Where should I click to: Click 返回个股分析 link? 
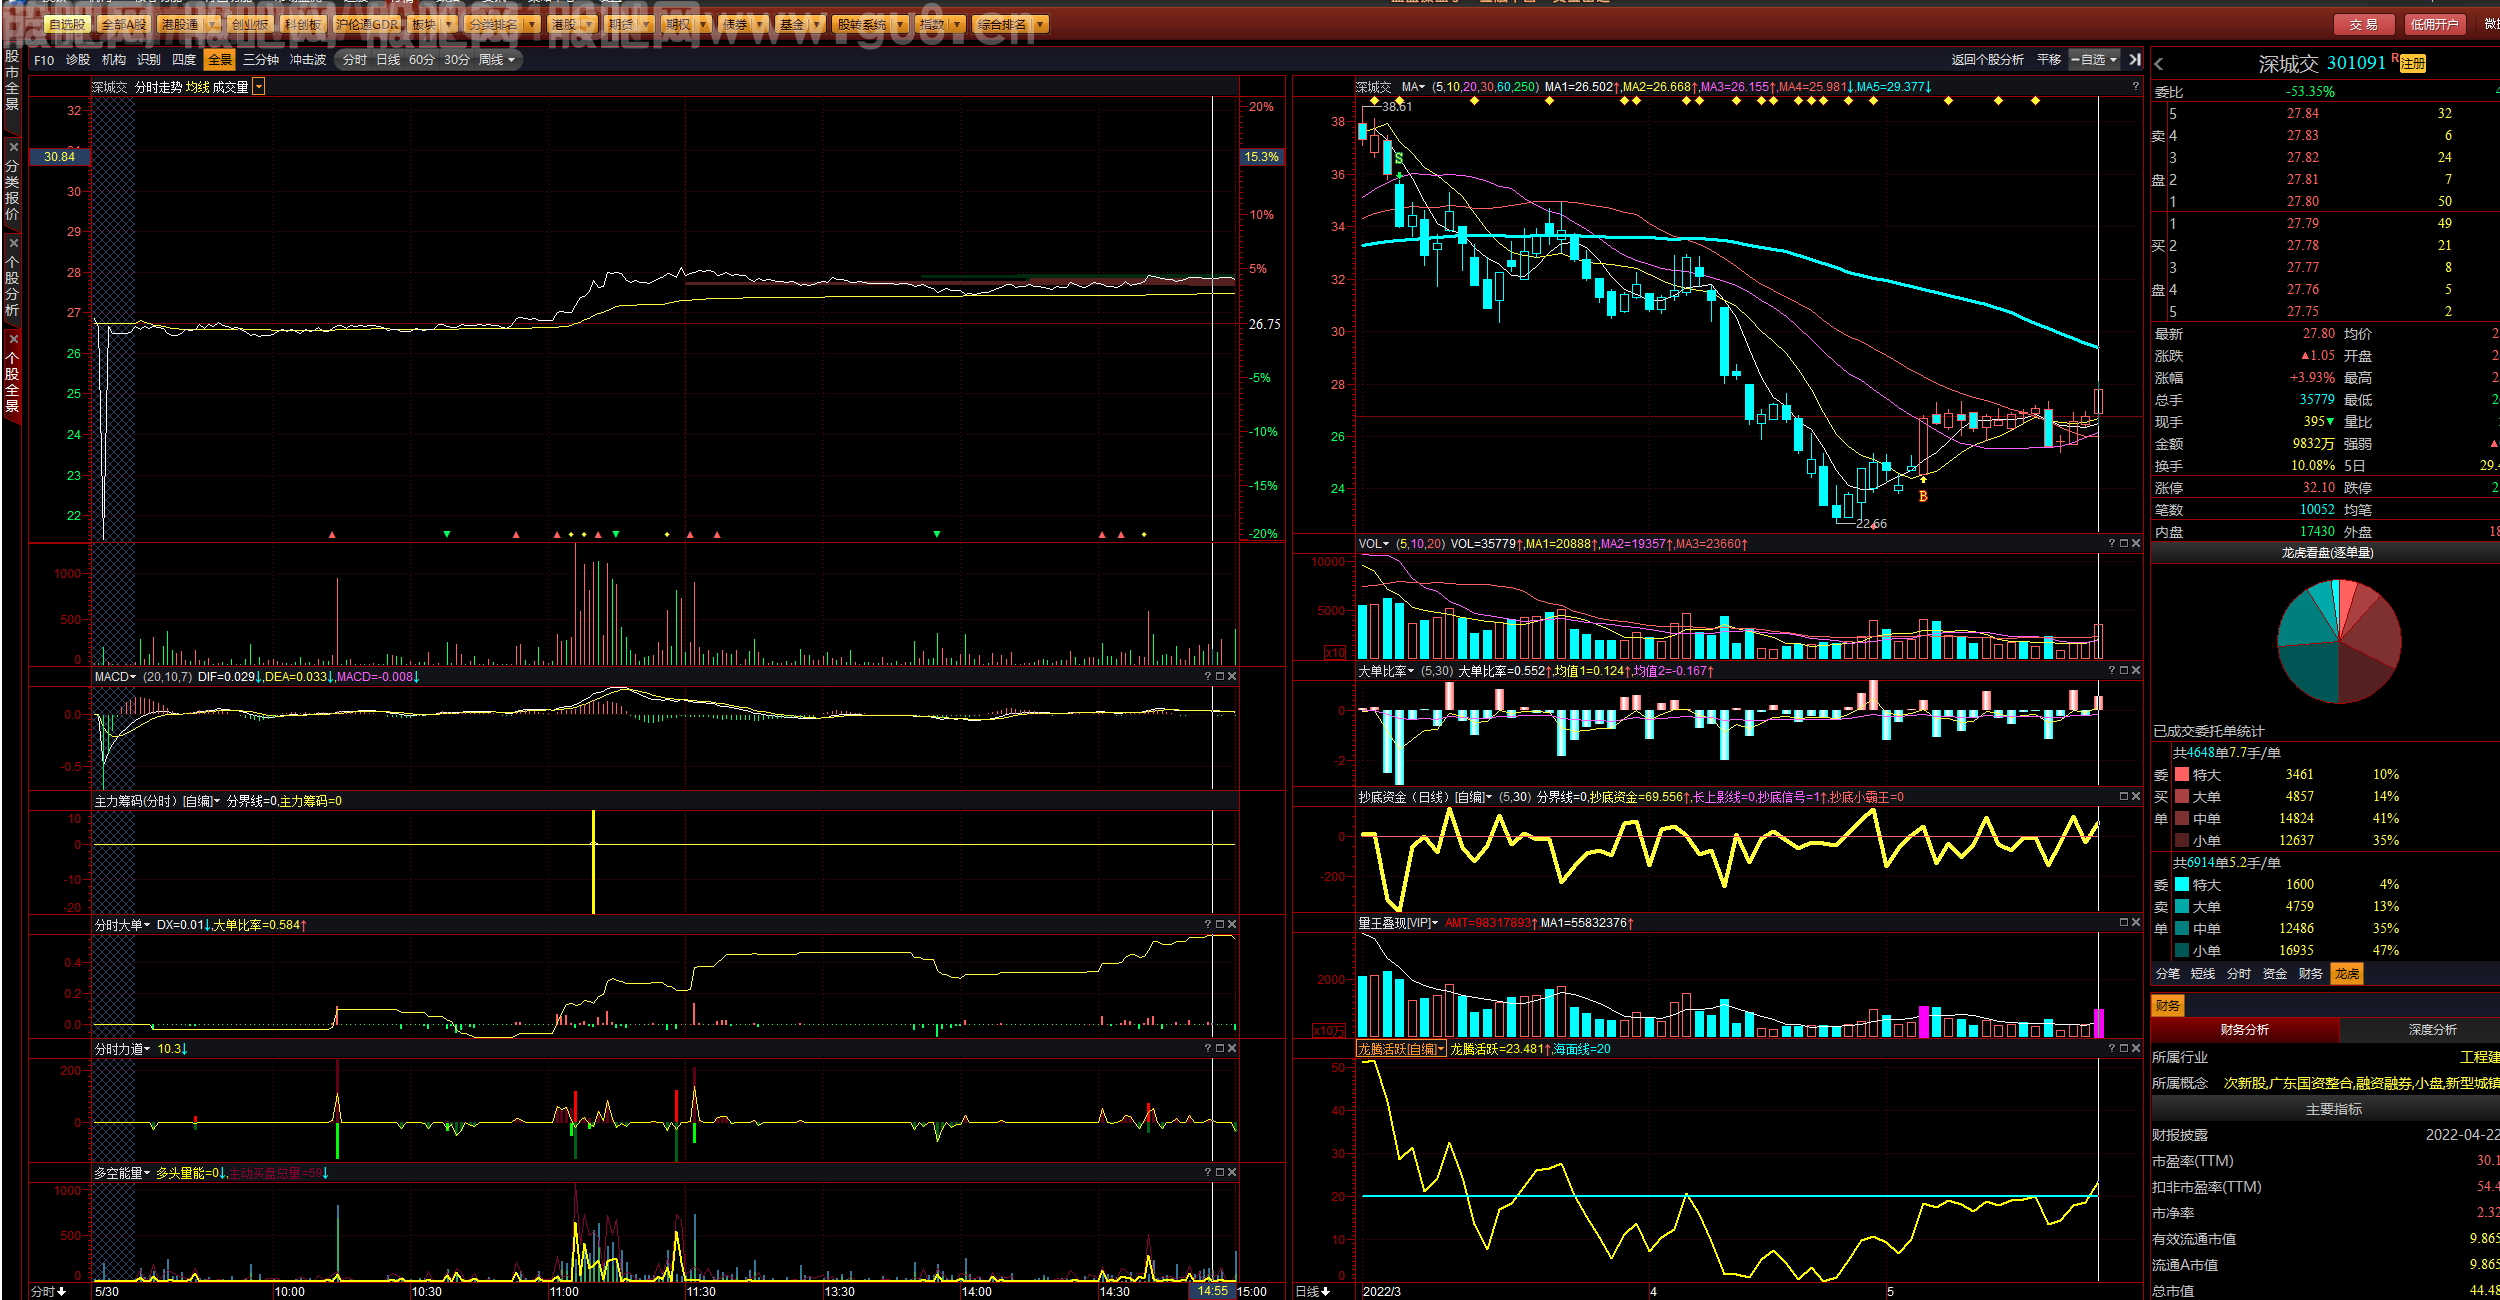1988,60
